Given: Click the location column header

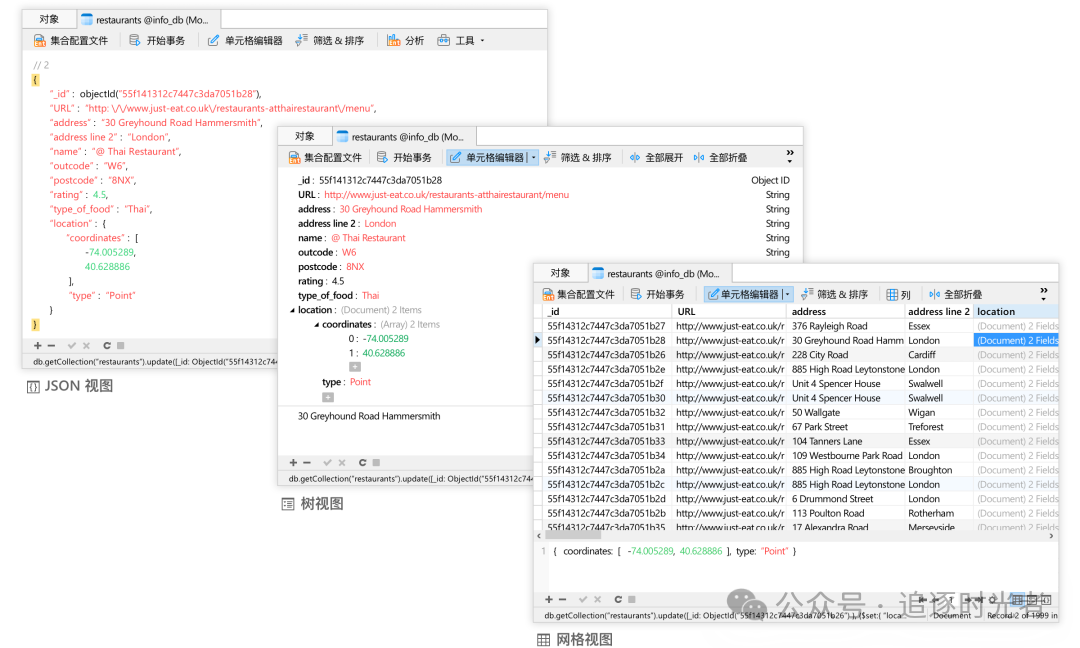Looking at the screenshot, I should (1015, 311).
